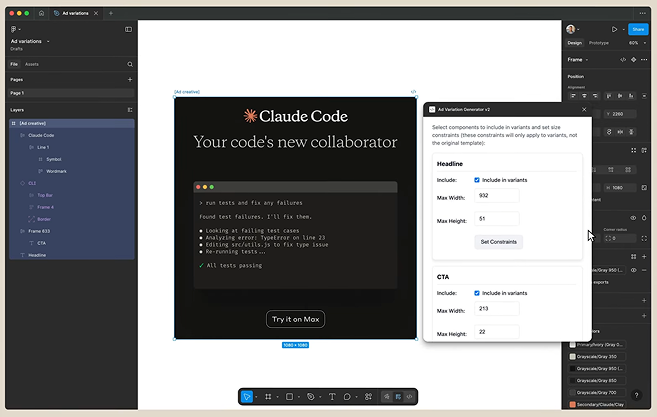Select the Text tool

pos(332,396)
